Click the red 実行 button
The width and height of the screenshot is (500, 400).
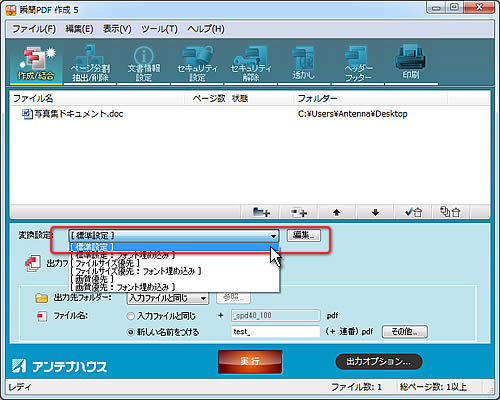click(250, 362)
